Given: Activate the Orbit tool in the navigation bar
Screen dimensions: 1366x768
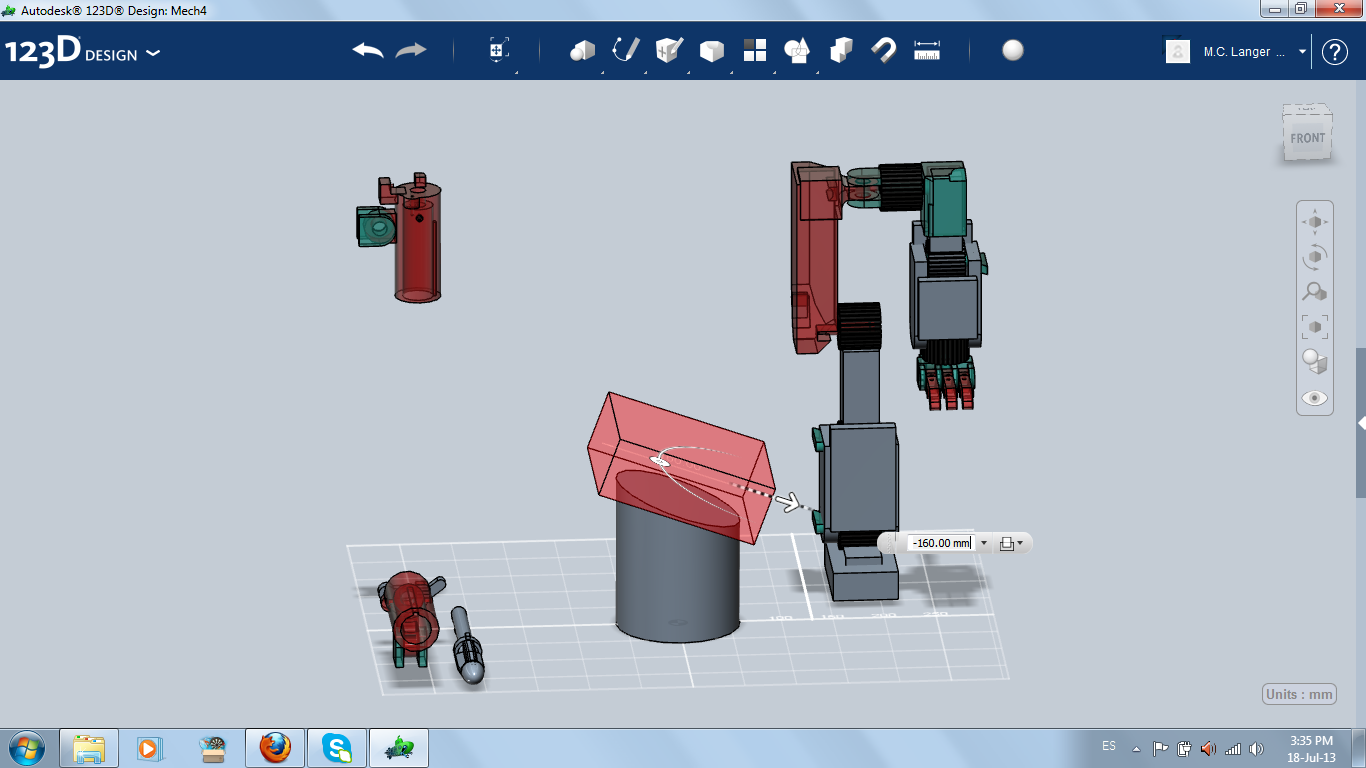Looking at the screenshot, I should click(1314, 258).
